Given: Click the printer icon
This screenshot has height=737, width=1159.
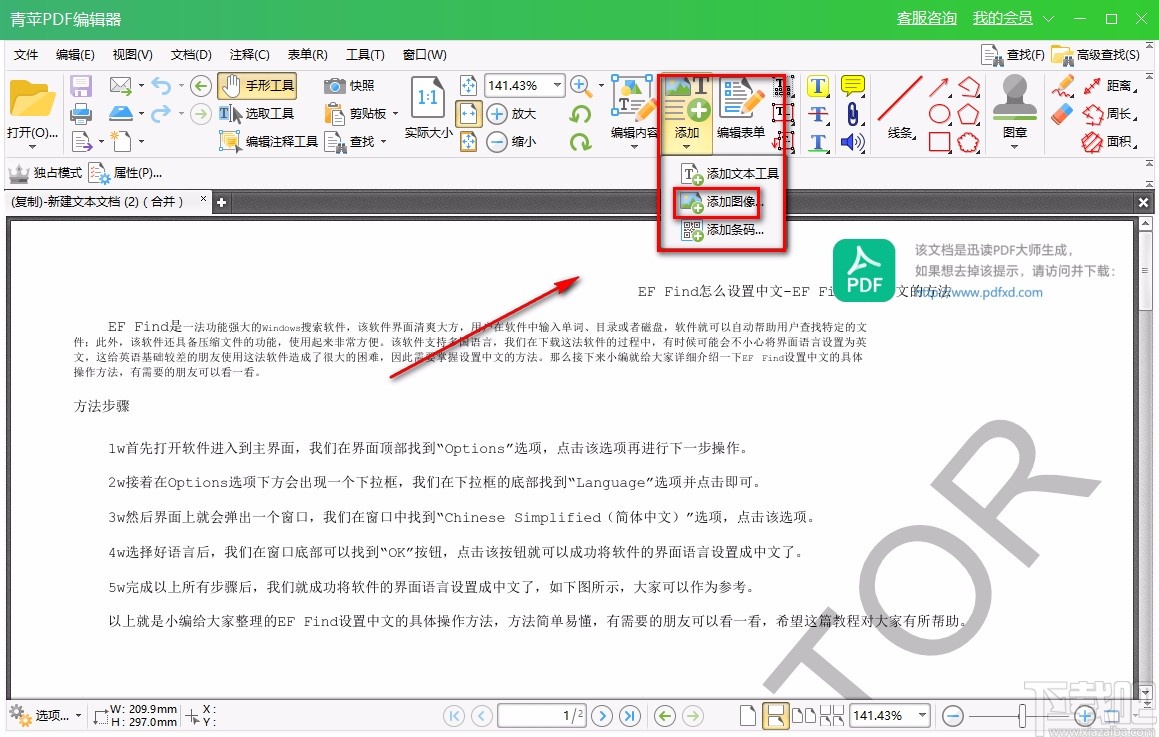Looking at the screenshot, I should pyautogui.click(x=81, y=114).
